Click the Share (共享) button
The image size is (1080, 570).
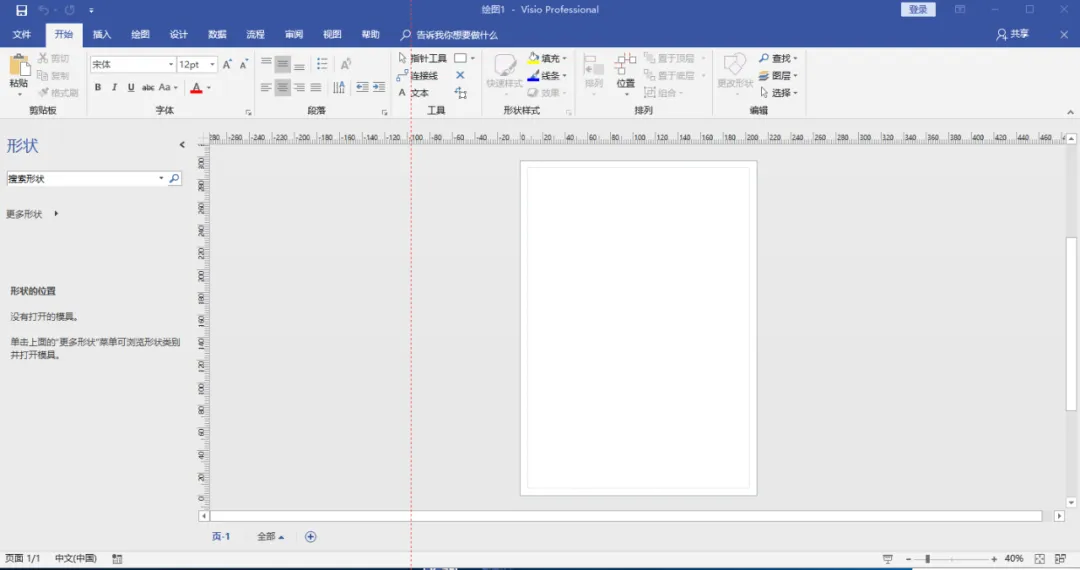coord(1012,34)
